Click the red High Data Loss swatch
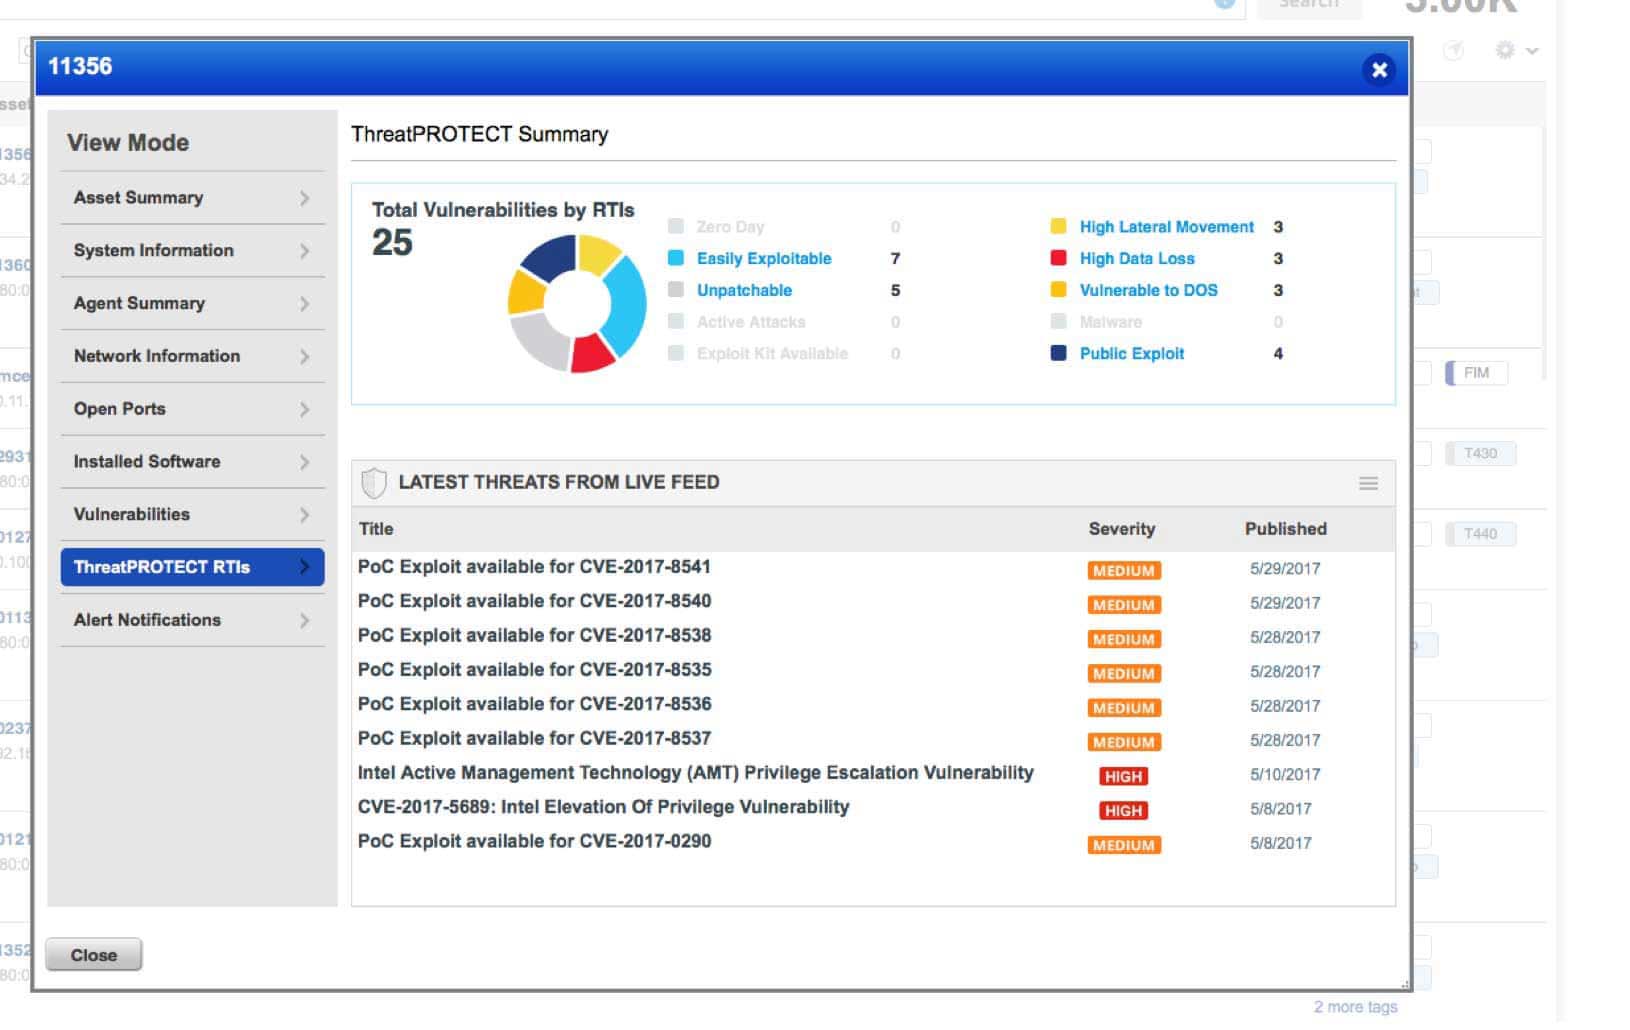This screenshot has height=1030, width=1630. (x=1058, y=258)
